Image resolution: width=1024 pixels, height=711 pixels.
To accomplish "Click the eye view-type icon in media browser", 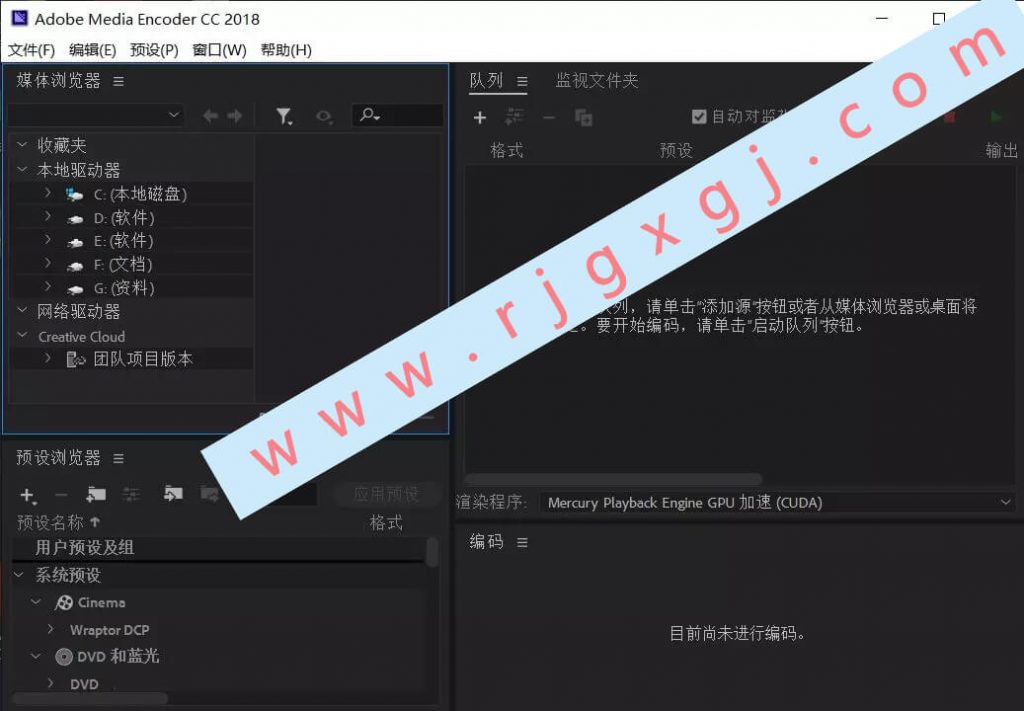I will 324,116.
